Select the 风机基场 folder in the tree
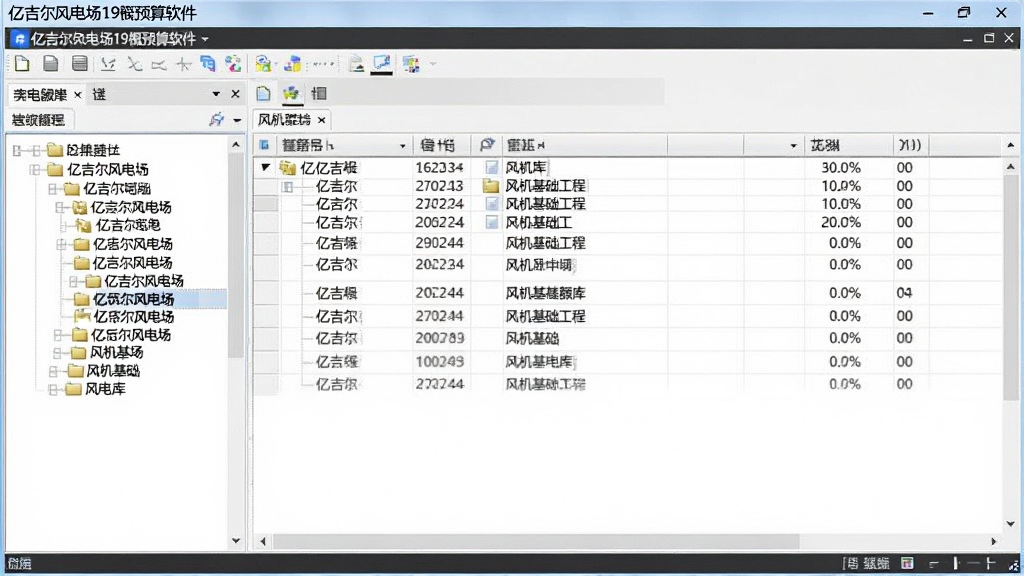 [116, 353]
